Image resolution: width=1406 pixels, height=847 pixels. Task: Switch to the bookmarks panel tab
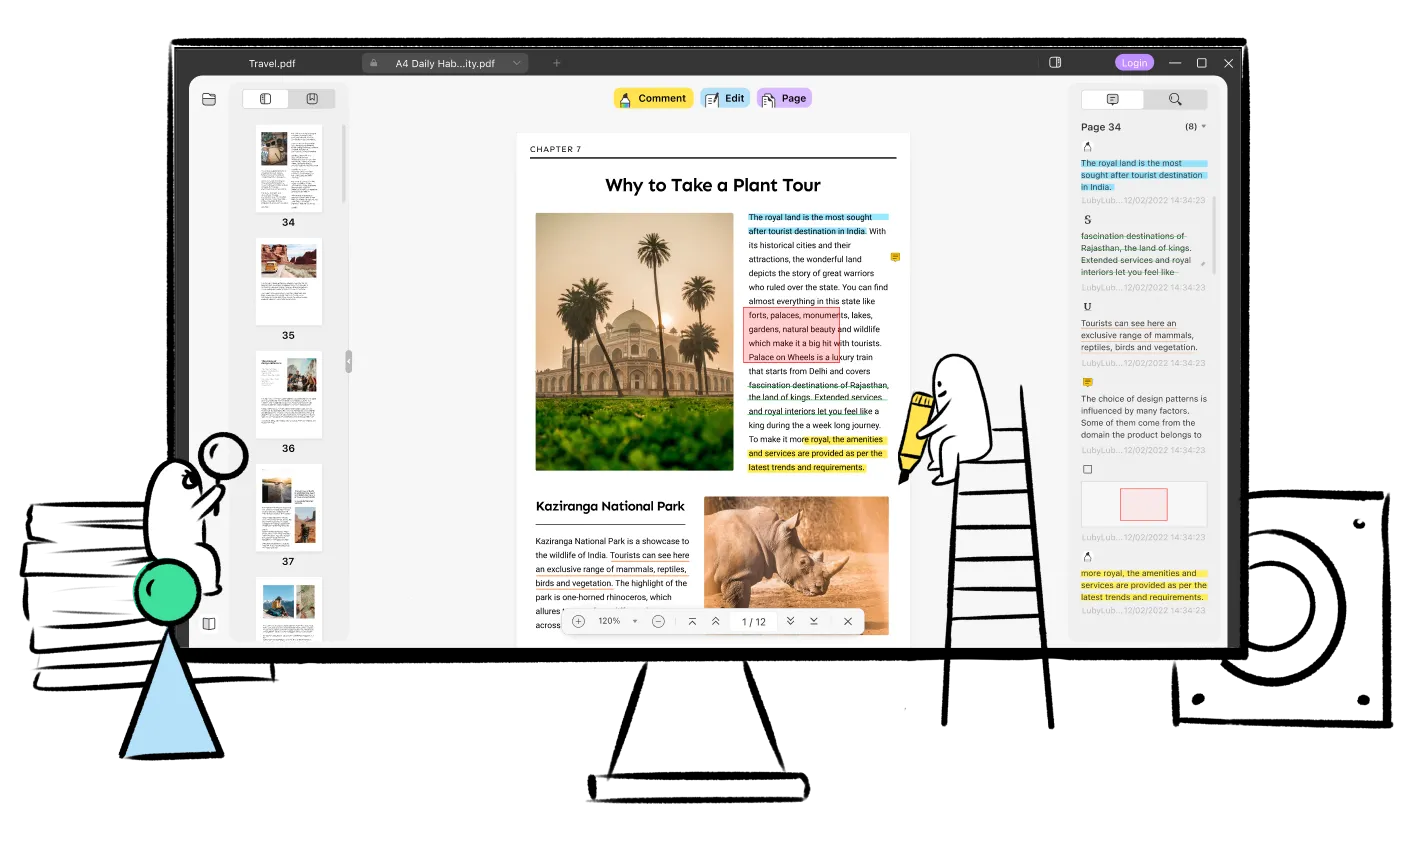coord(312,99)
